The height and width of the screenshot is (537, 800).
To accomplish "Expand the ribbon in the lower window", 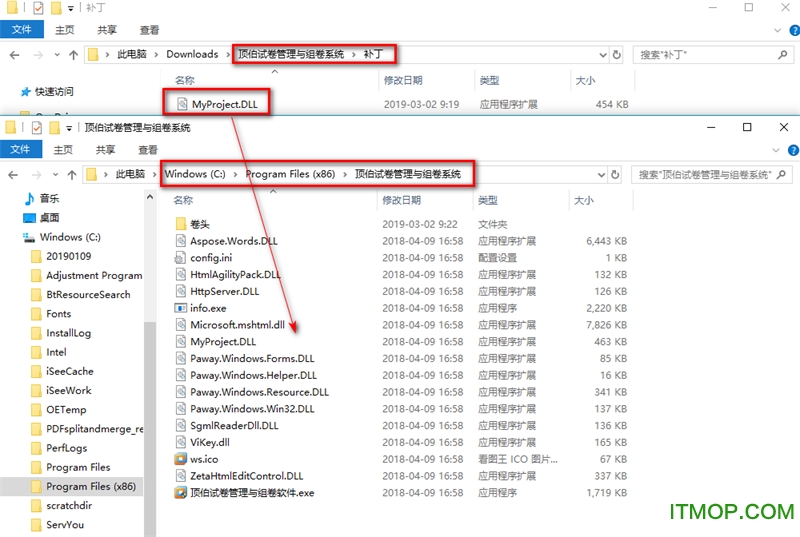I will coord(771,150).
